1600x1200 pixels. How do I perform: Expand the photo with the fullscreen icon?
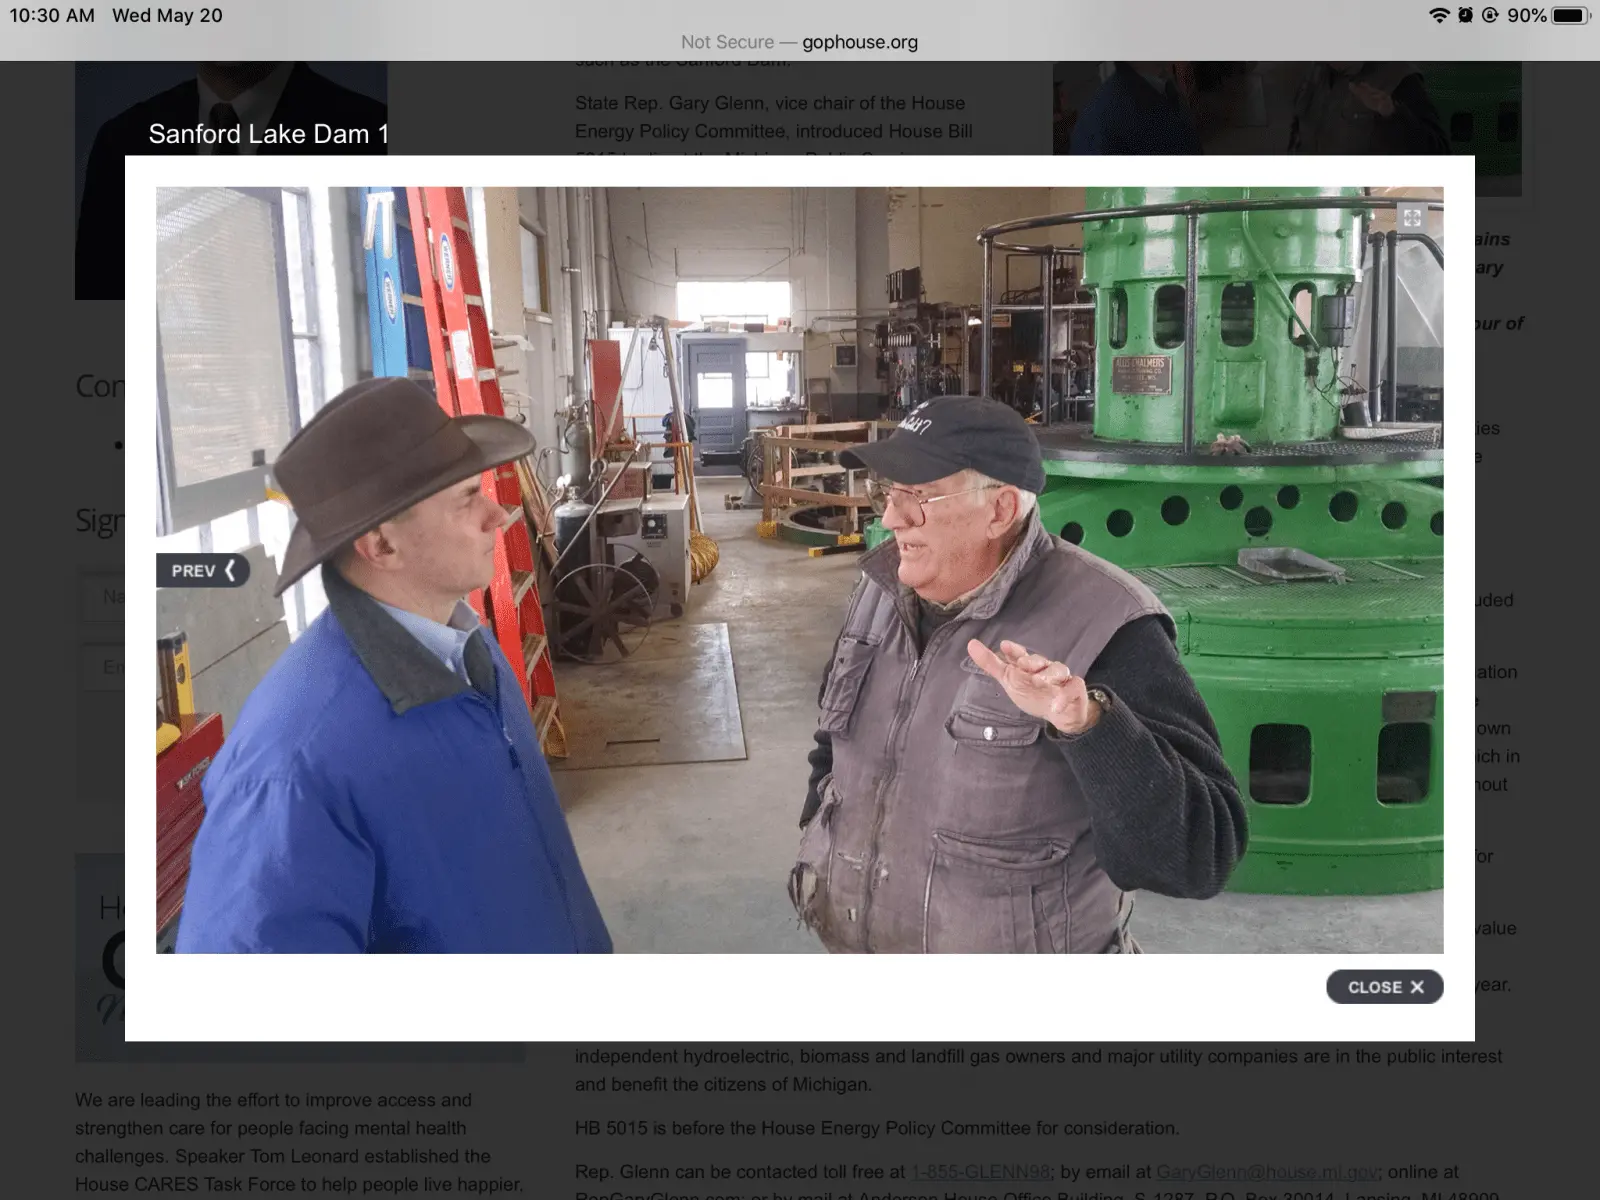(1411, 217)
